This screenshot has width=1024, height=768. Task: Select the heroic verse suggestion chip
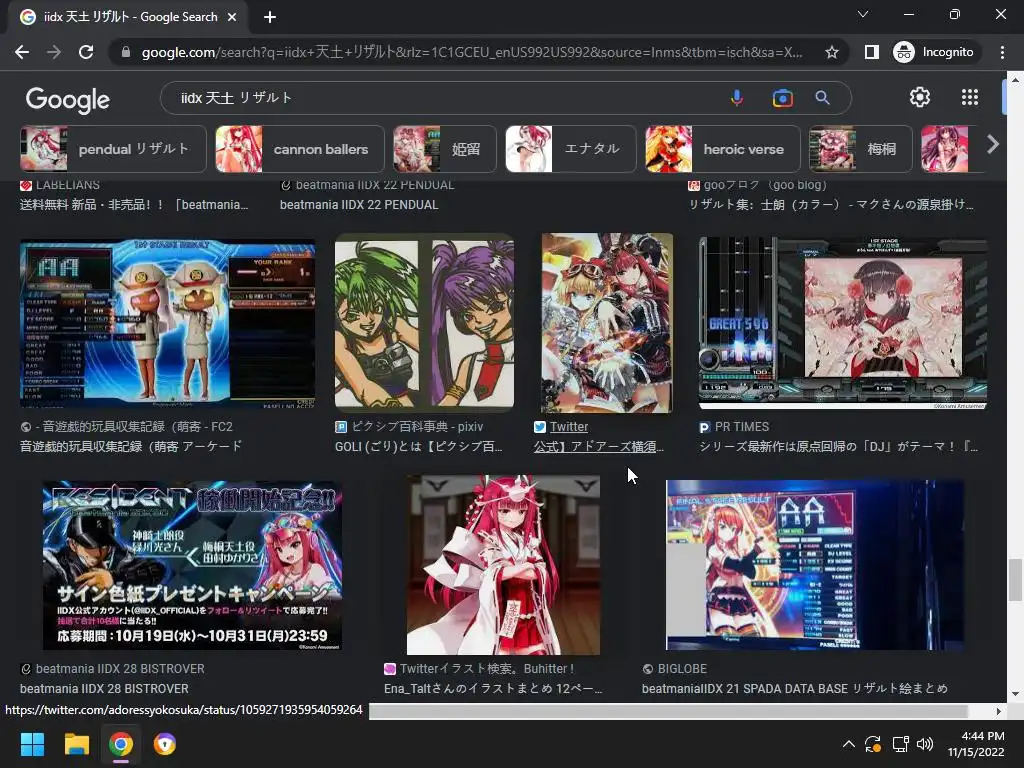click(x=722, y=149)
